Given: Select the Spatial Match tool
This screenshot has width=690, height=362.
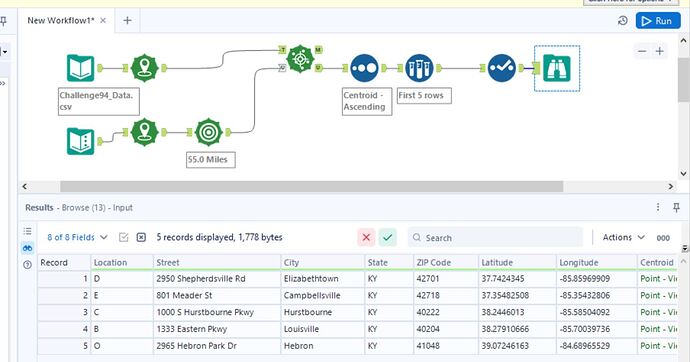Looking at the screenshot, I should 300,59.
